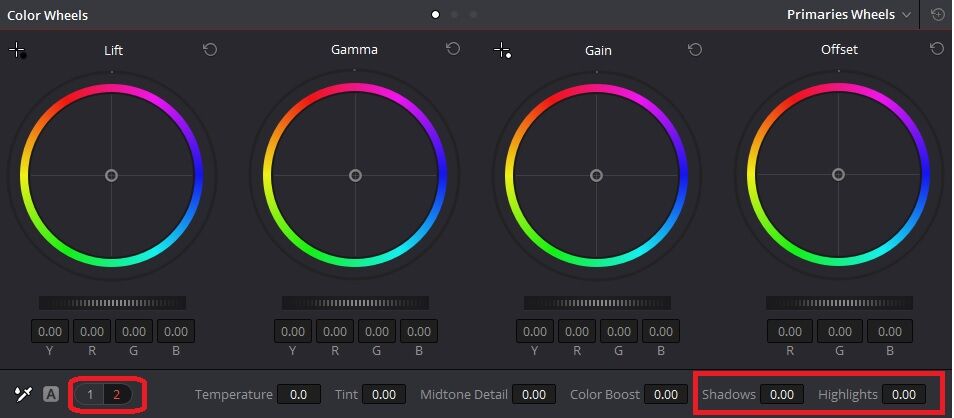This screenshot has width=954, height=418.
Task: Click the Temperature value field
Action: coord(299,394)
